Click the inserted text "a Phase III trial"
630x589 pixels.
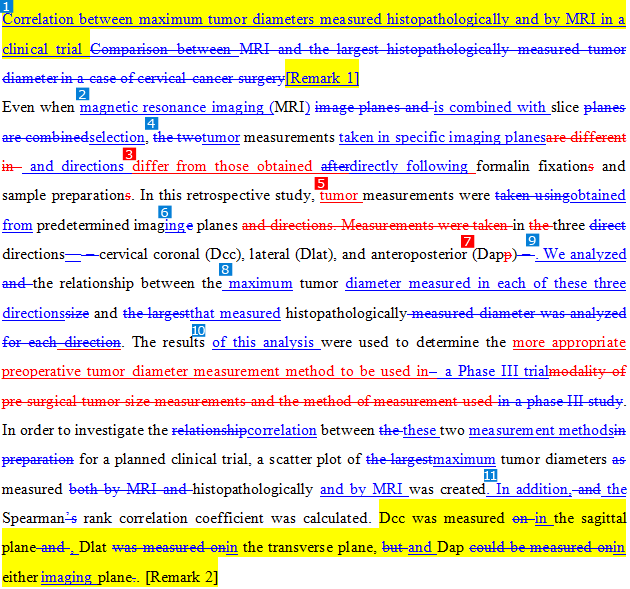coord(497,371)
